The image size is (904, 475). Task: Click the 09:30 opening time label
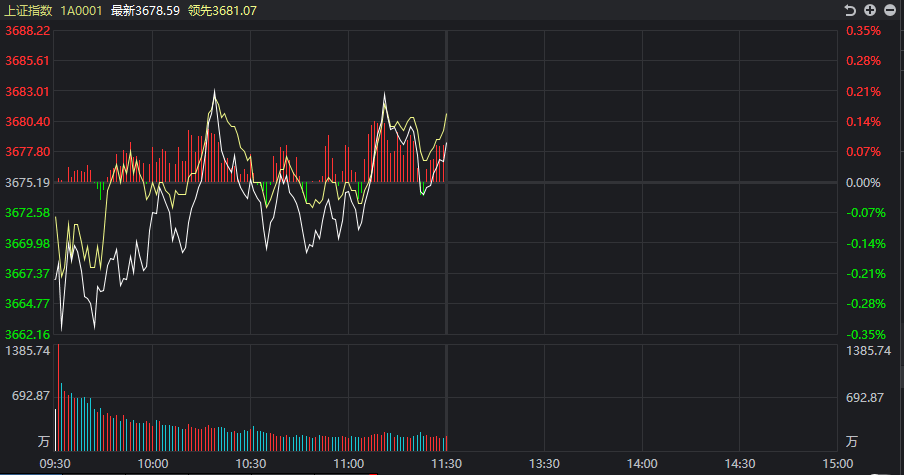pos(55,464)
